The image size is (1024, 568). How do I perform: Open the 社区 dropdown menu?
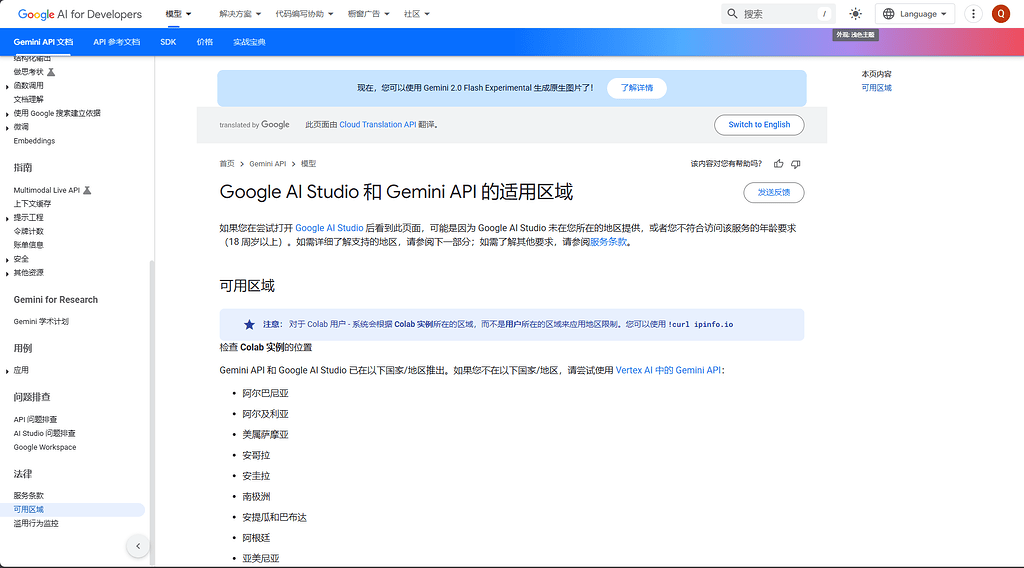point(417,14)
